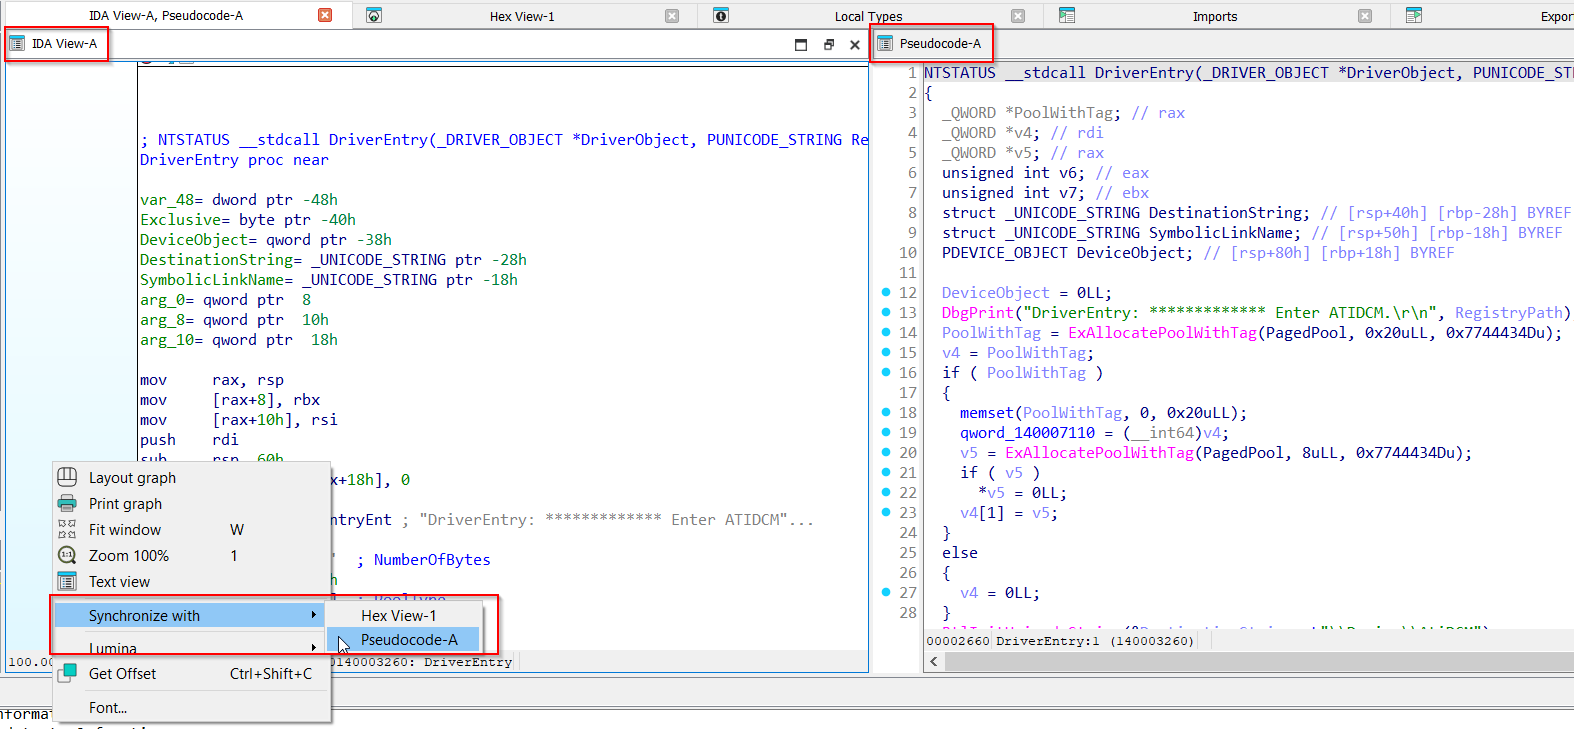Switch to the Local Types tab

point(867,16)
